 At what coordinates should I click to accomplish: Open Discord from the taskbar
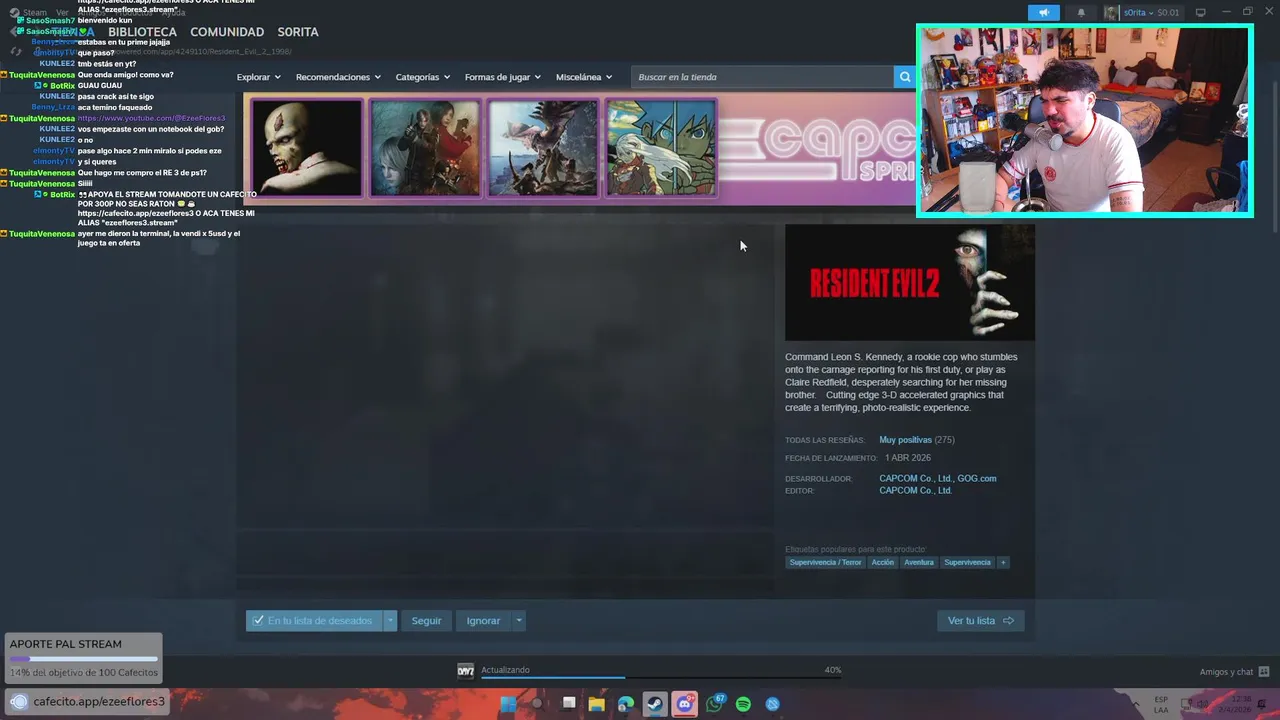point(685,704)
